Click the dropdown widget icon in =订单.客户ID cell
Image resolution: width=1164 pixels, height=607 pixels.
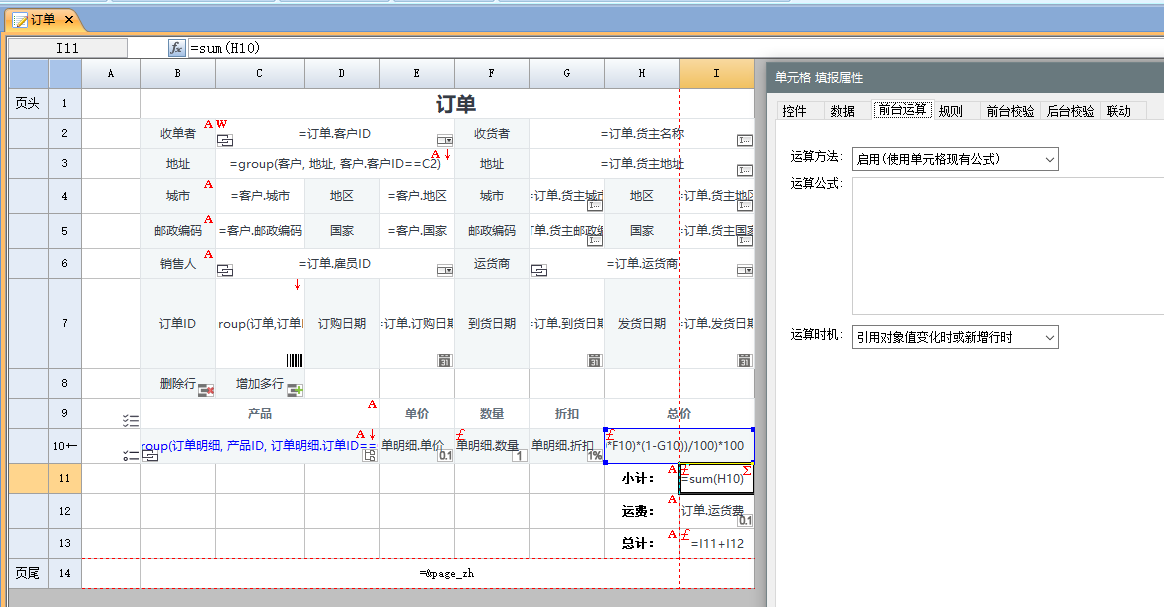444,141
